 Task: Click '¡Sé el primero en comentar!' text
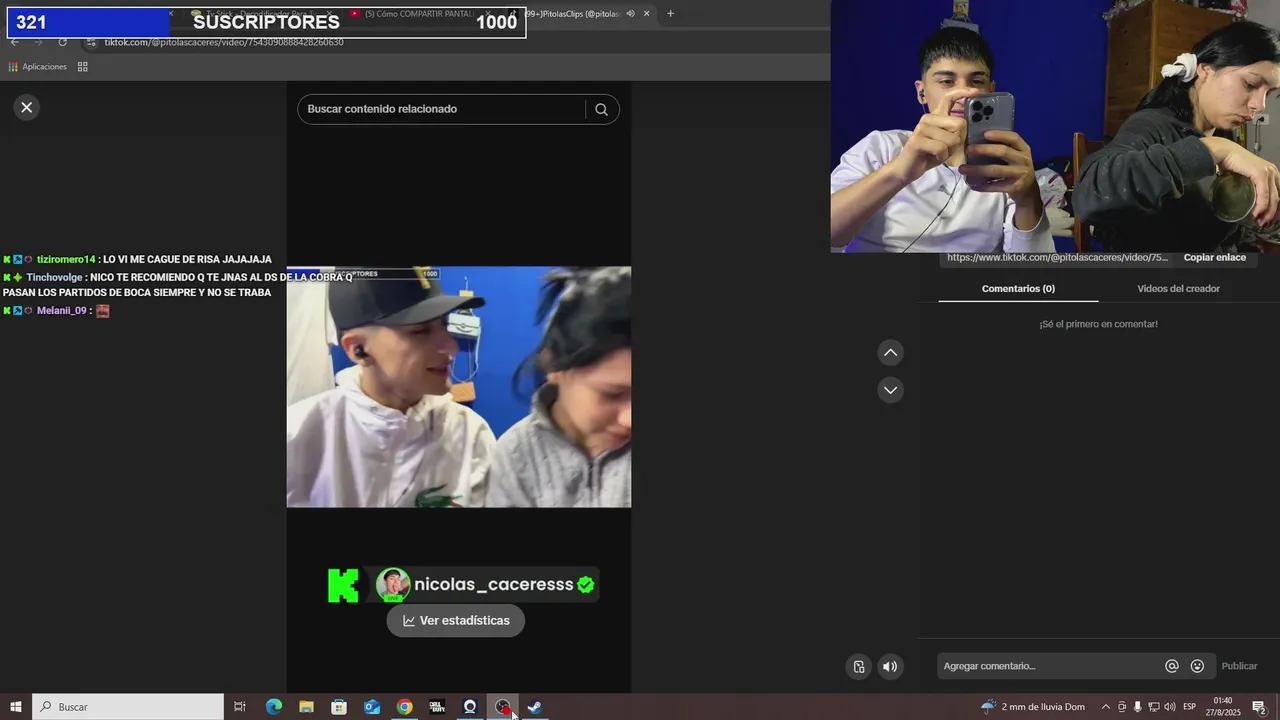pos(1098,324)
